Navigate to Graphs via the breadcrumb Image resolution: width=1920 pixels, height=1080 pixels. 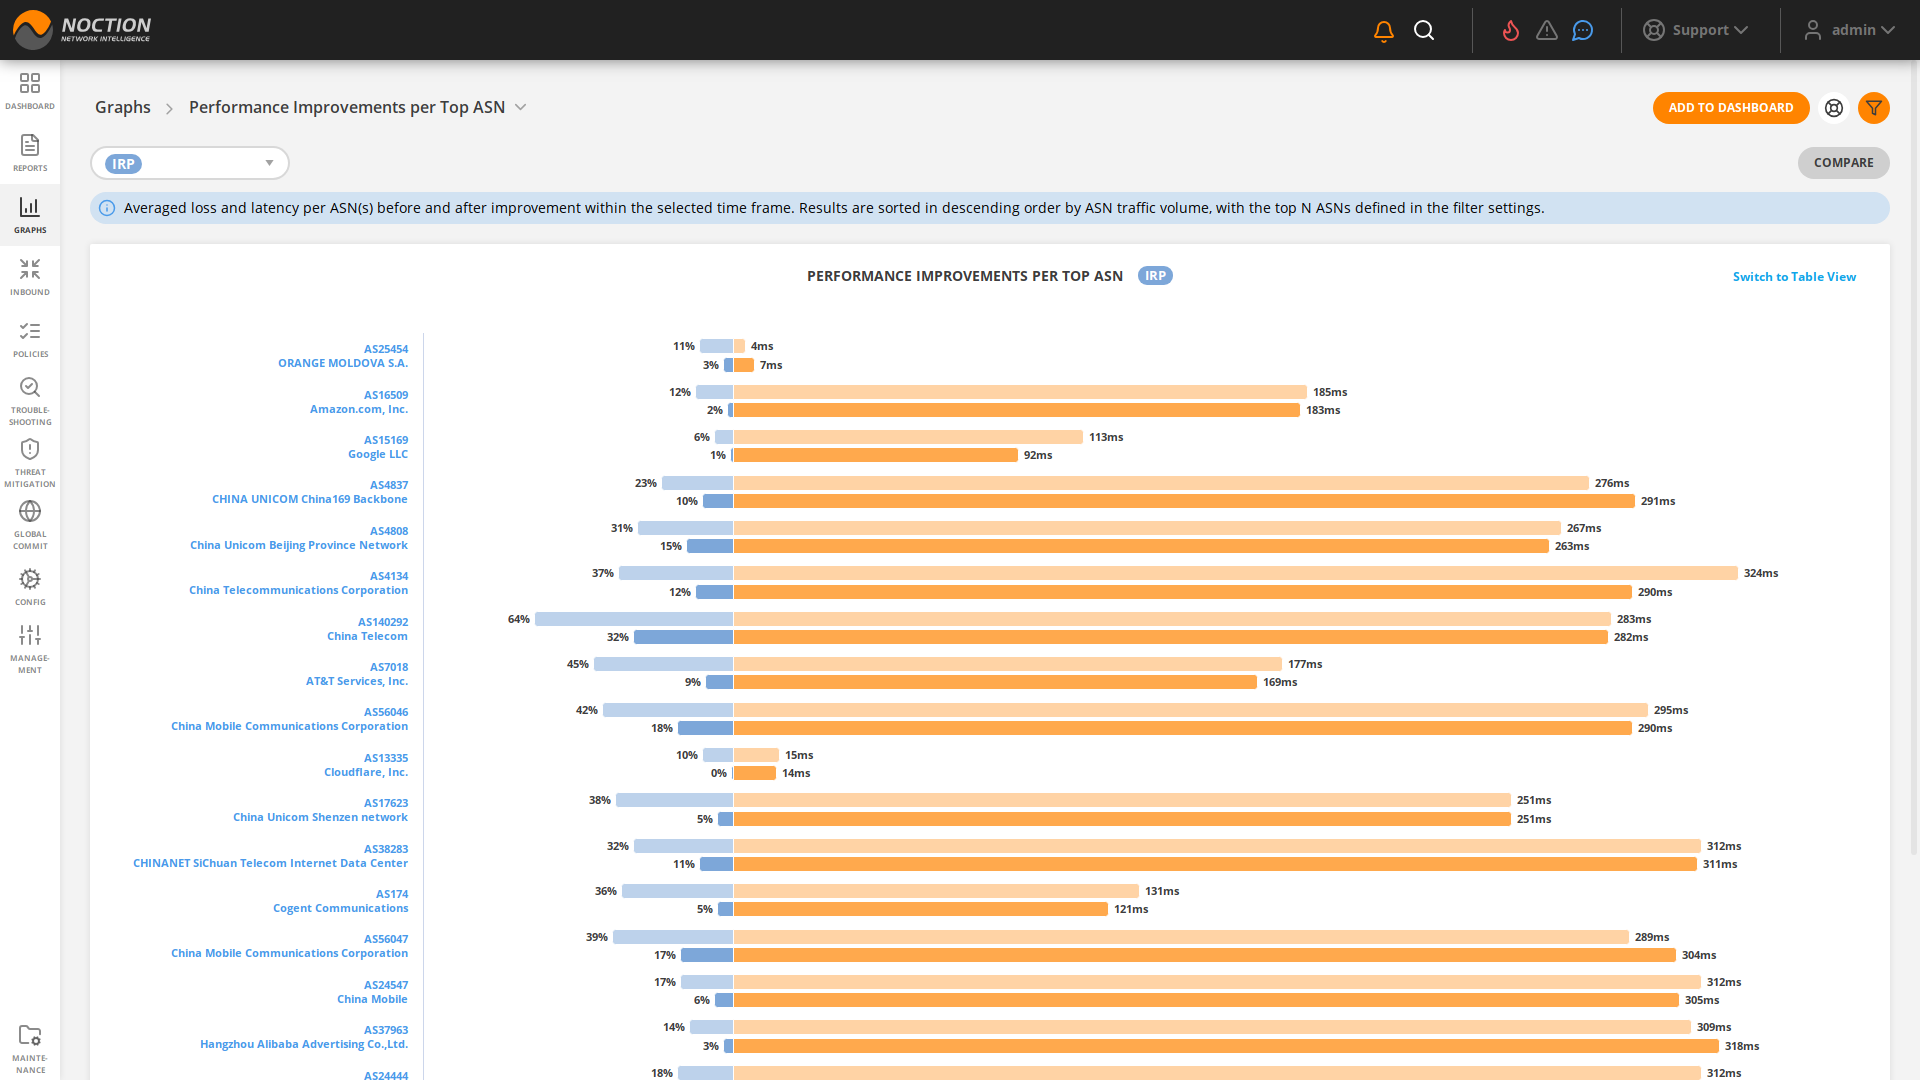[x=122, y=107]
